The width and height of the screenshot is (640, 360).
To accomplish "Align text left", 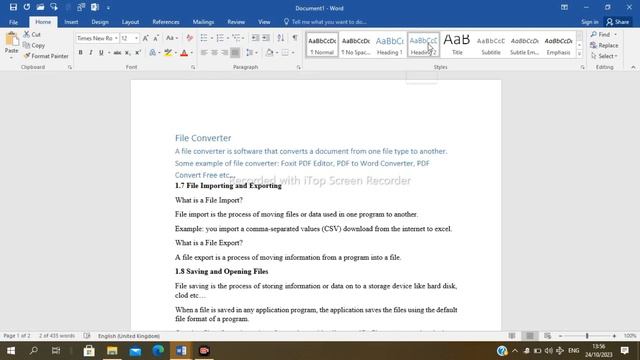I will (204, 53).
